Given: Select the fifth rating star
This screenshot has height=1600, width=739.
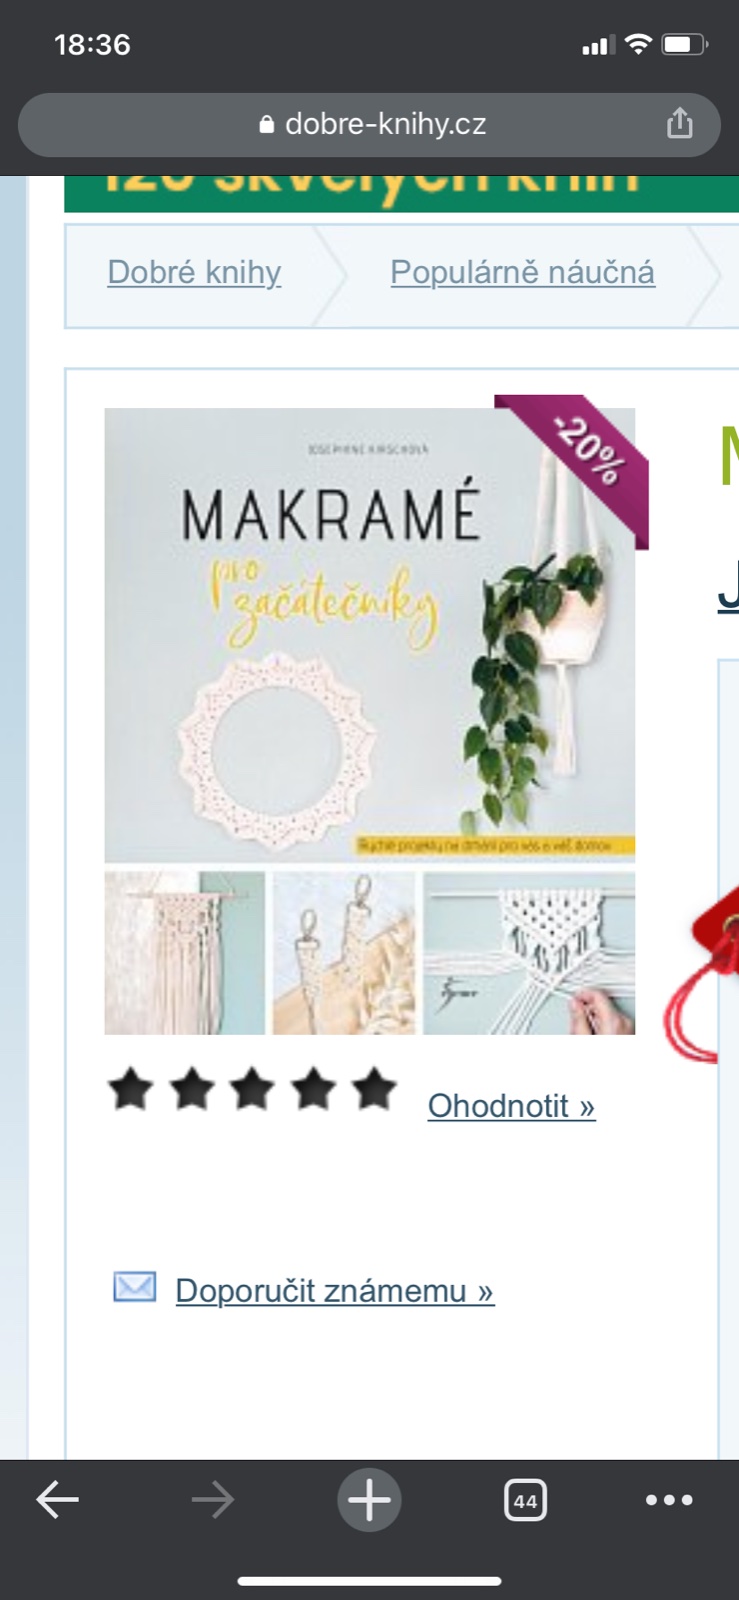Looking at the screenshot, I should (x=374, y=1089).
